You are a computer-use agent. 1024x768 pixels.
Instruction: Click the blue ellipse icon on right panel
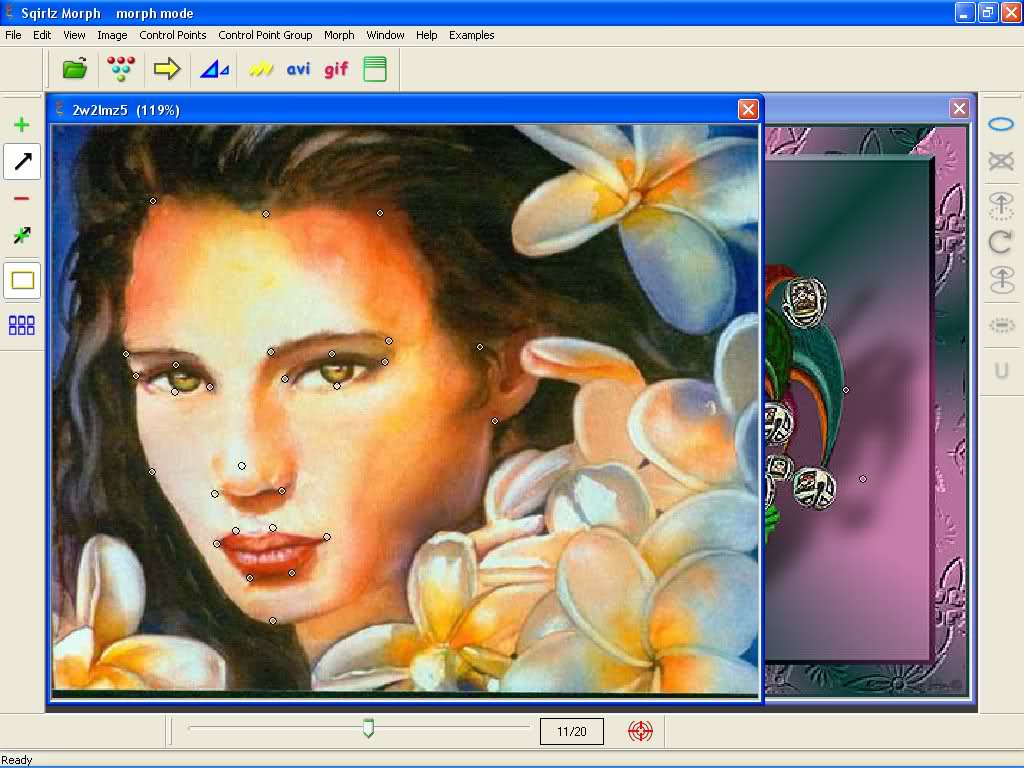1000,124
